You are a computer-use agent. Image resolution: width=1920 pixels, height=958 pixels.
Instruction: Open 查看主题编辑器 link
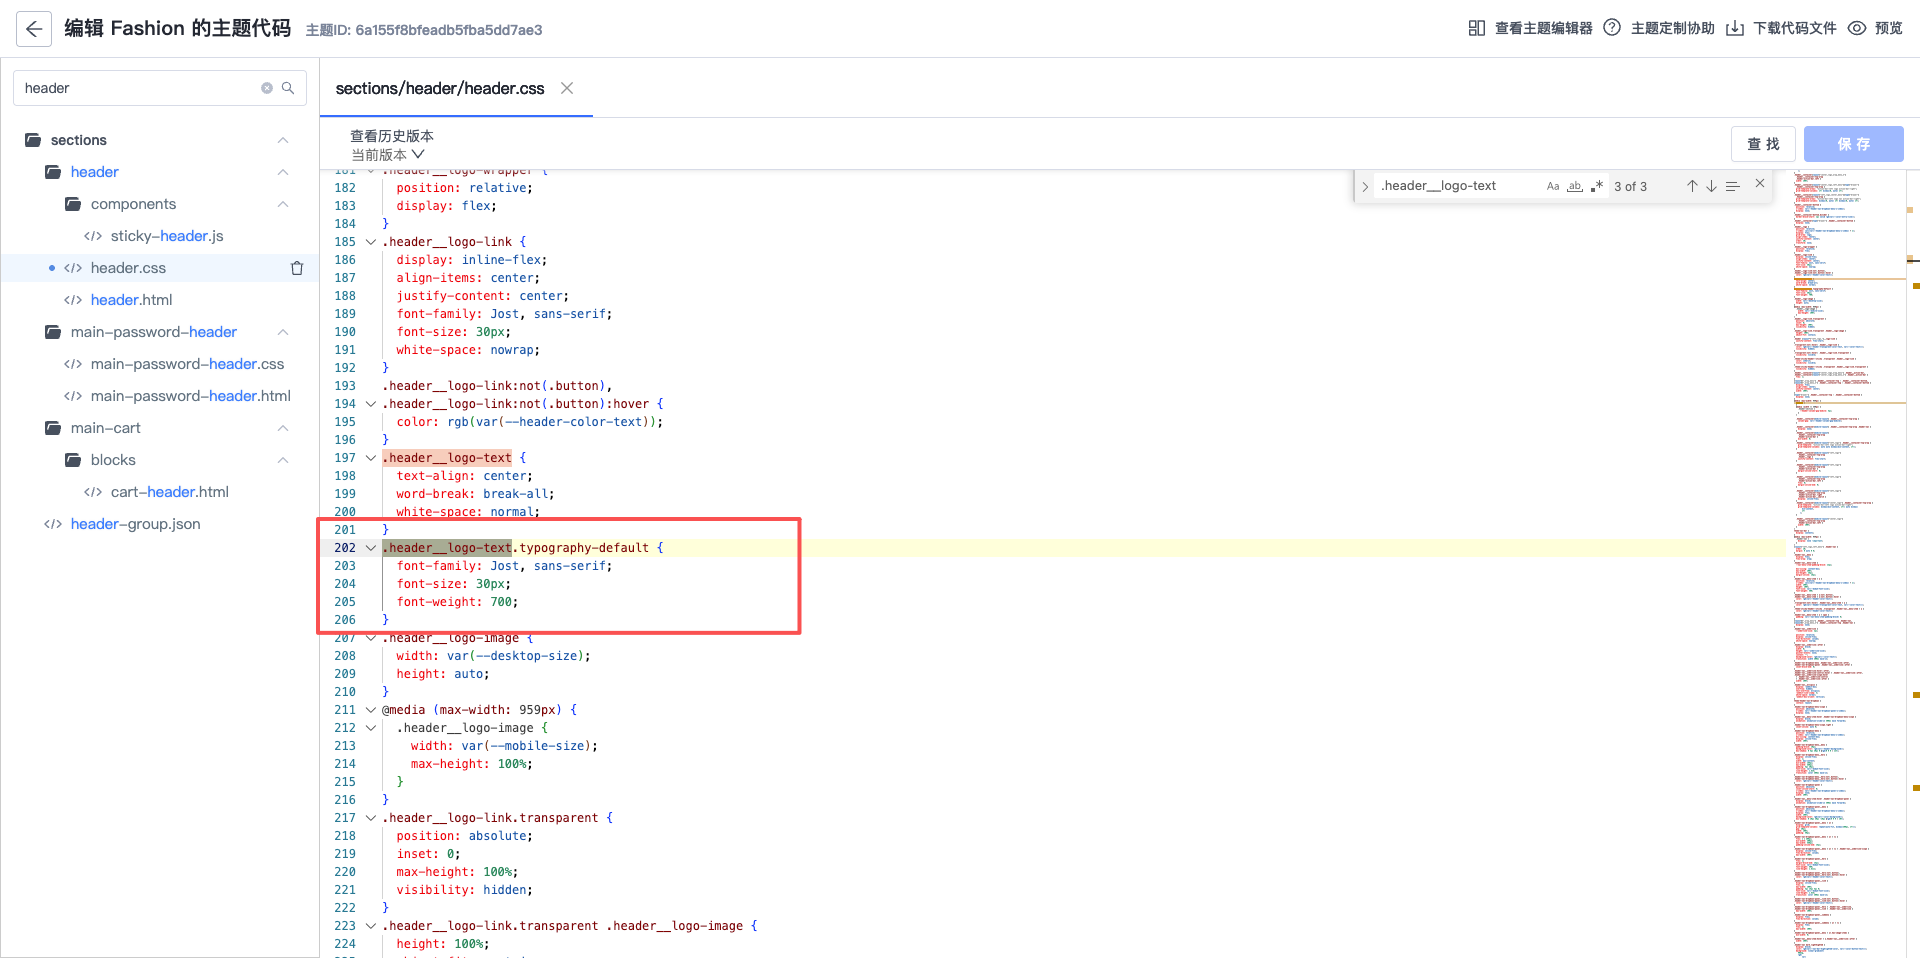coord(1543,28)
